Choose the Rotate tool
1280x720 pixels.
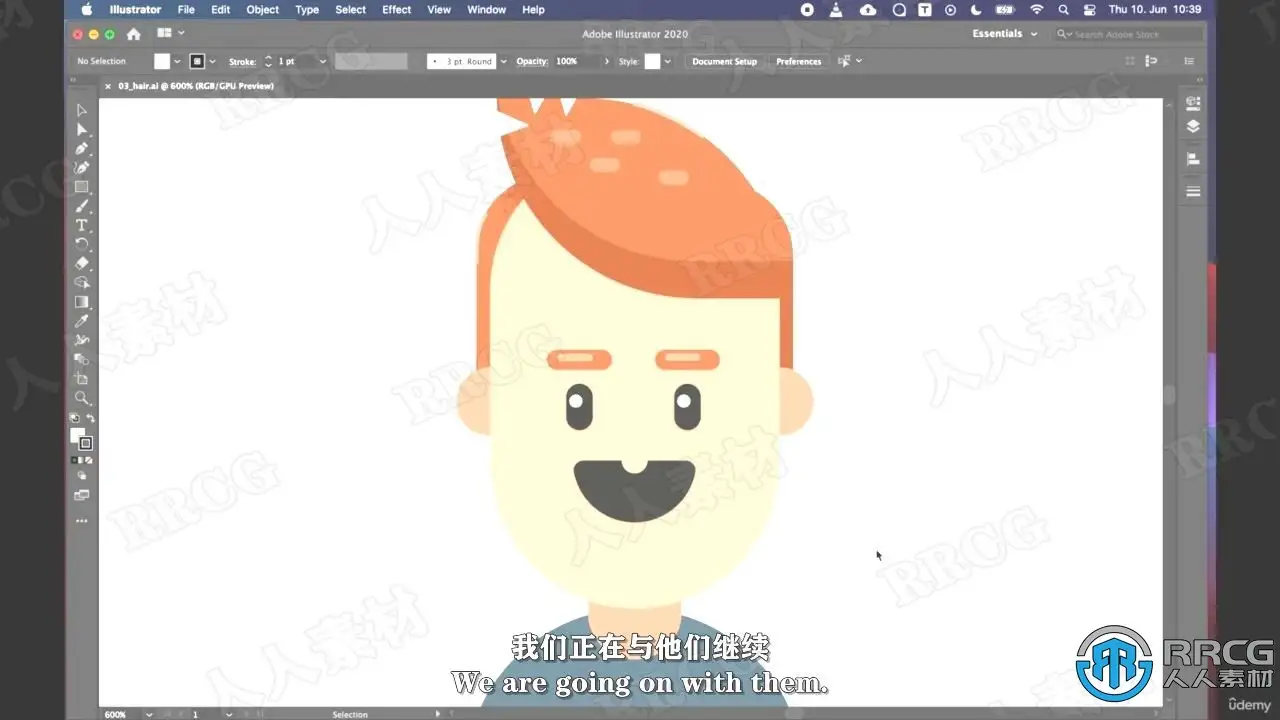tap(82, 244)
